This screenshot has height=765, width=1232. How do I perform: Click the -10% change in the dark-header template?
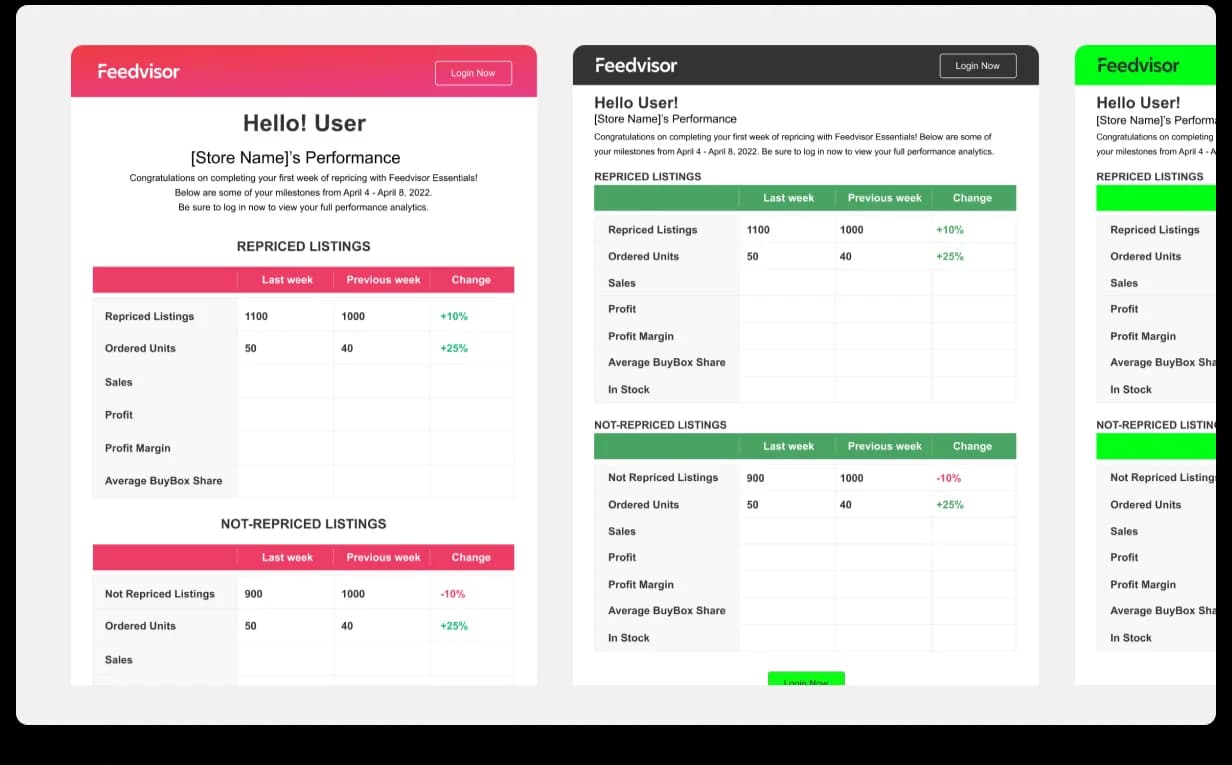pos(949,478)
